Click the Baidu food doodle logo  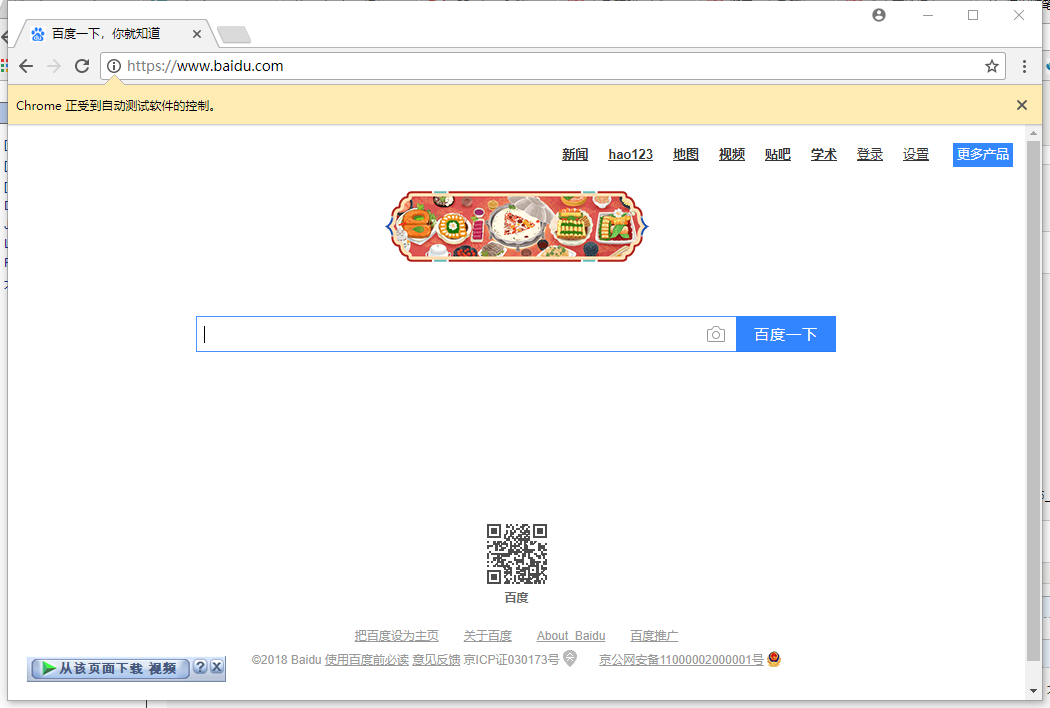[517, 226]
